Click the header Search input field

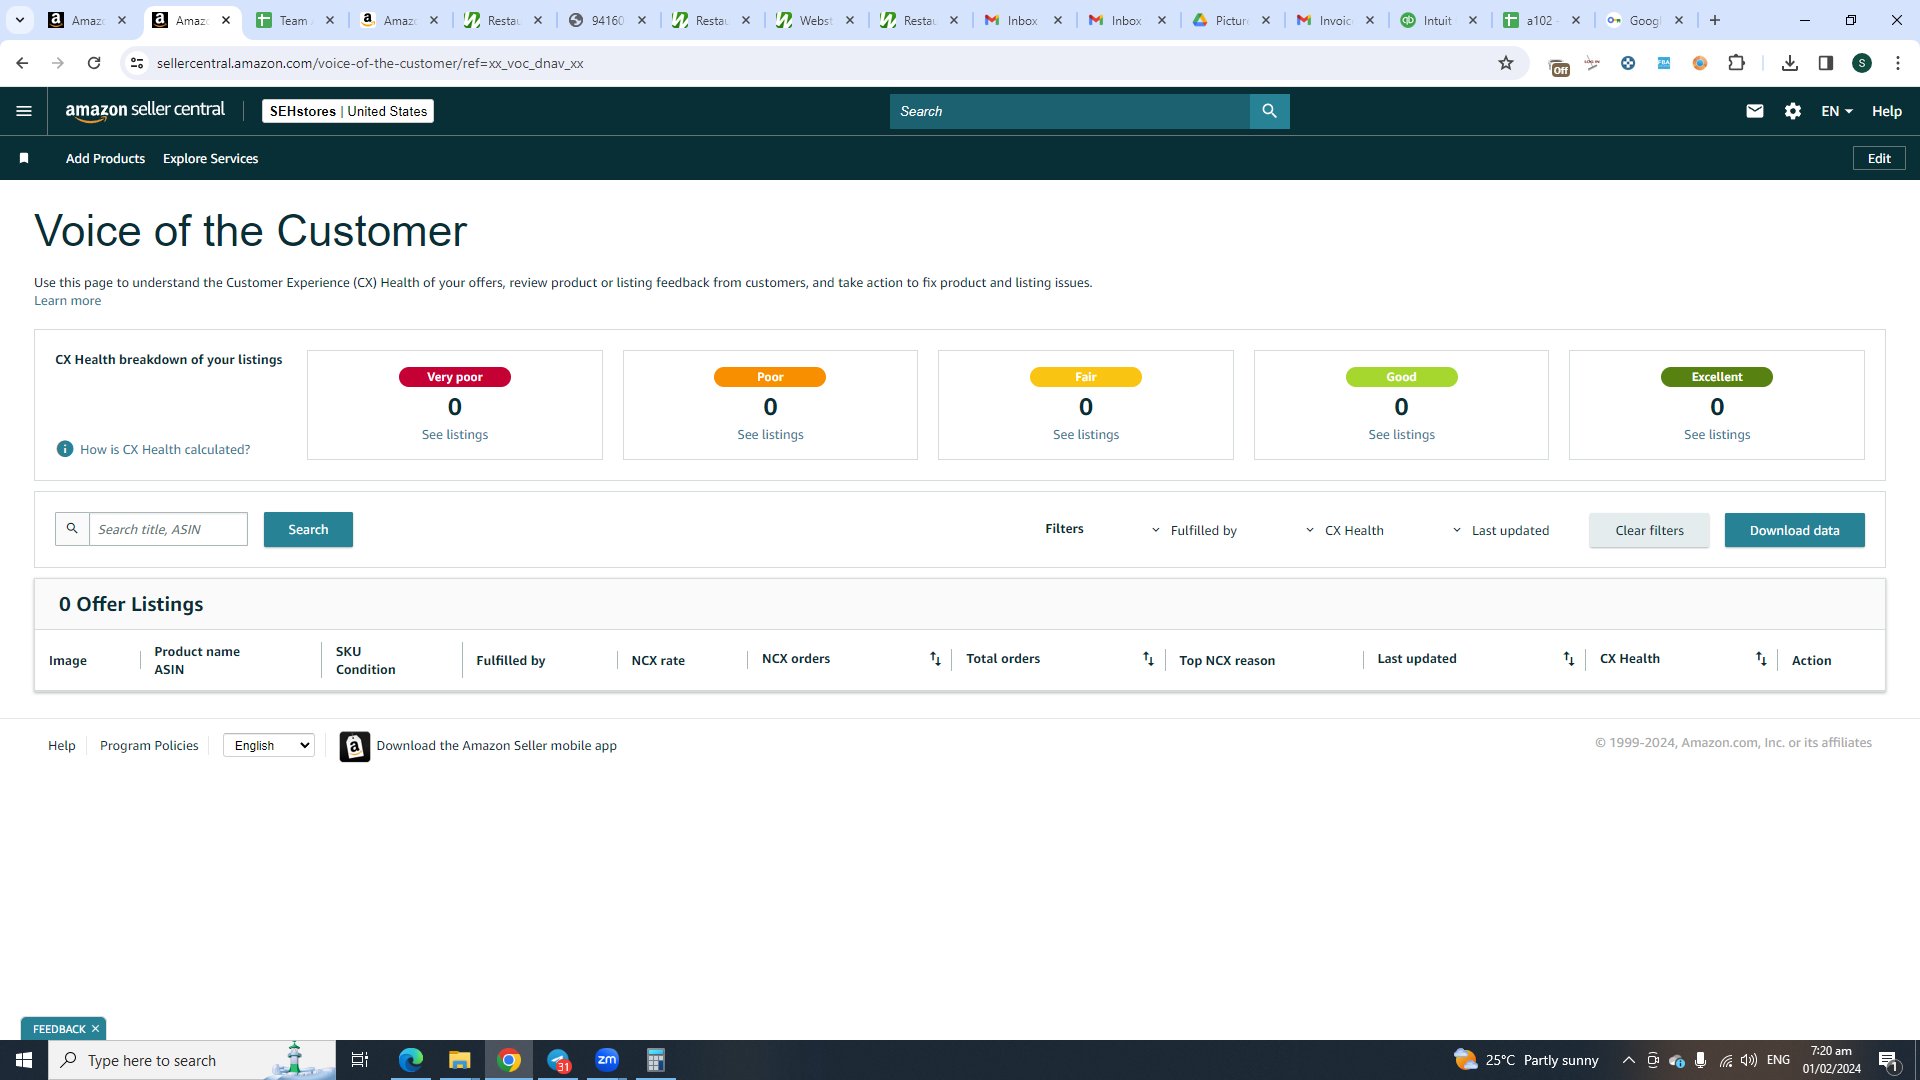tap(1069, 111)
